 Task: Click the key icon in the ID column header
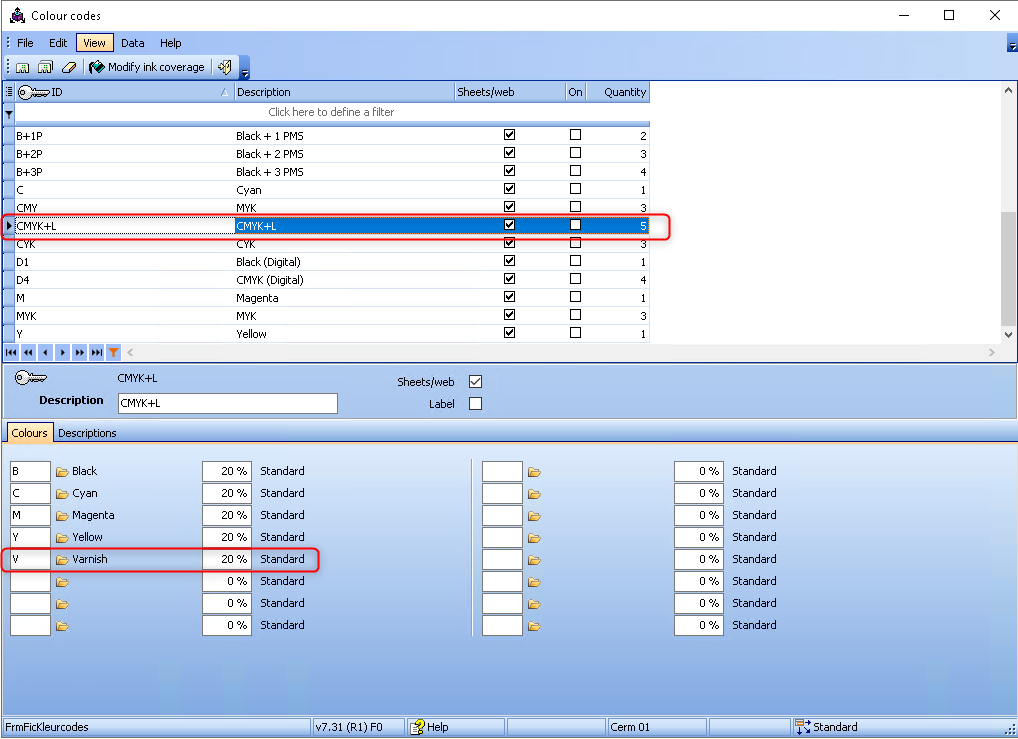pyautogui.click(x=33, y=92)
